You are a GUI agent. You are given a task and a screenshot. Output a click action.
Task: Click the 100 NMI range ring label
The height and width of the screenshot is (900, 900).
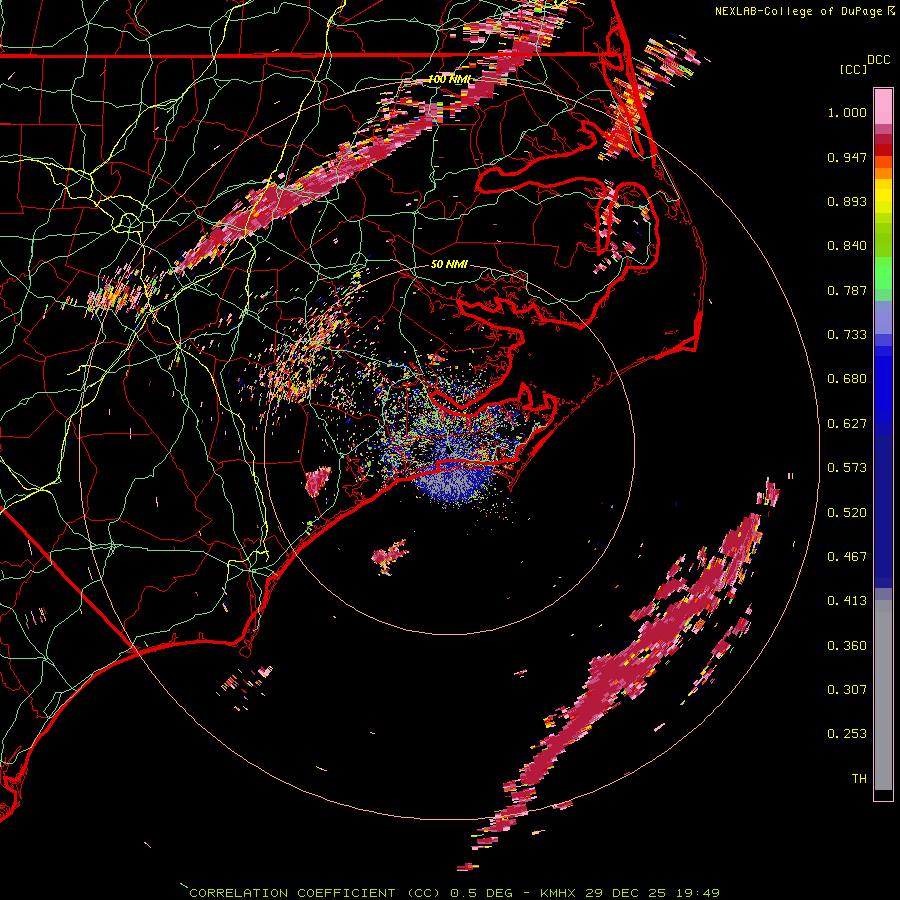448,79
